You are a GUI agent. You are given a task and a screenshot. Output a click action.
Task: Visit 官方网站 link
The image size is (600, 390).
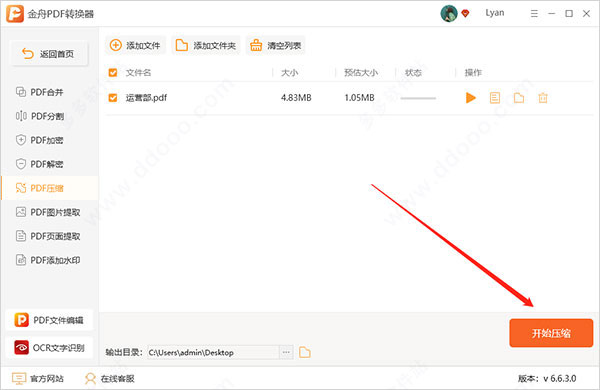click(x=38, y=379)
